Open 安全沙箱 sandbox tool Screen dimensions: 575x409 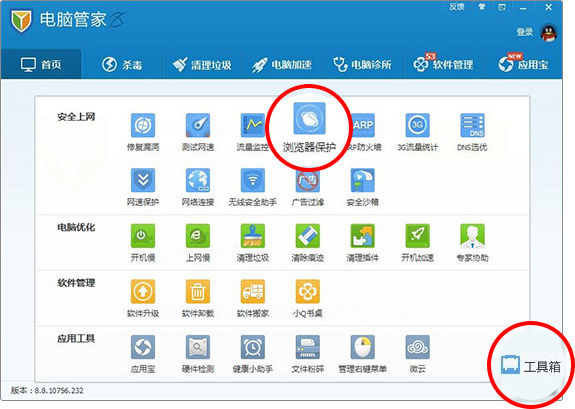tap(362, 187)
